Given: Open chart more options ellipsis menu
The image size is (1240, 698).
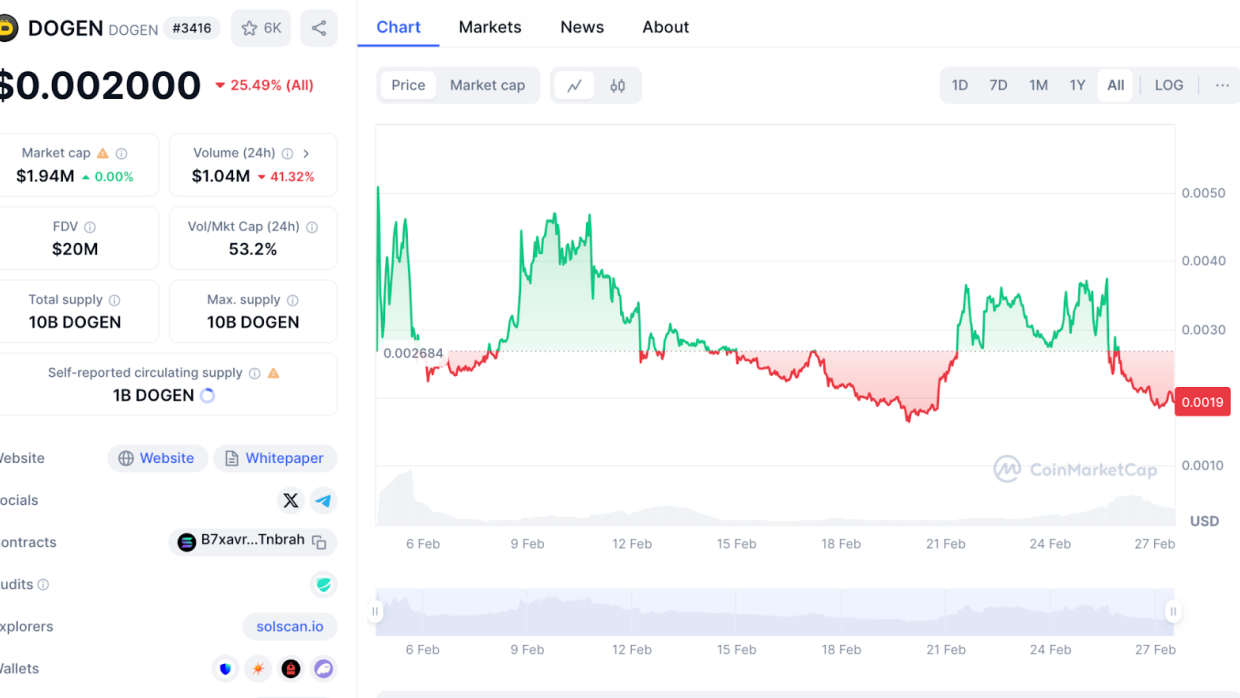Looking at the screenshot, I should tap(1222, 85).
